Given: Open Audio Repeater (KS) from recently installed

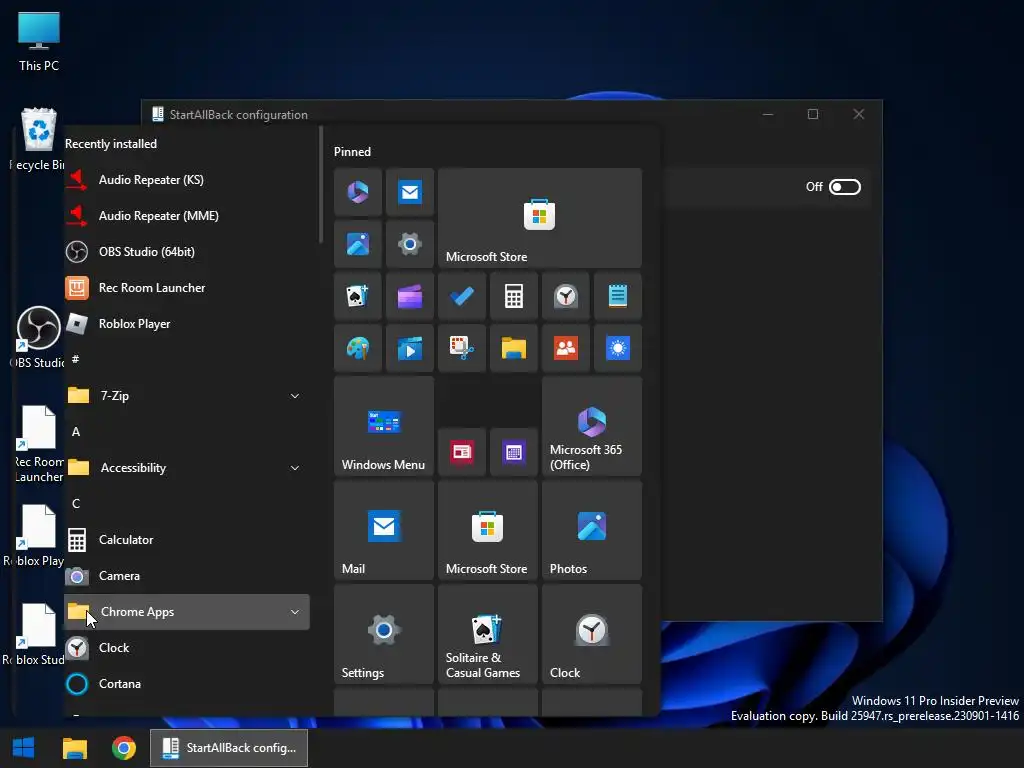Looking at the screenshot, I should click(186, 180).
